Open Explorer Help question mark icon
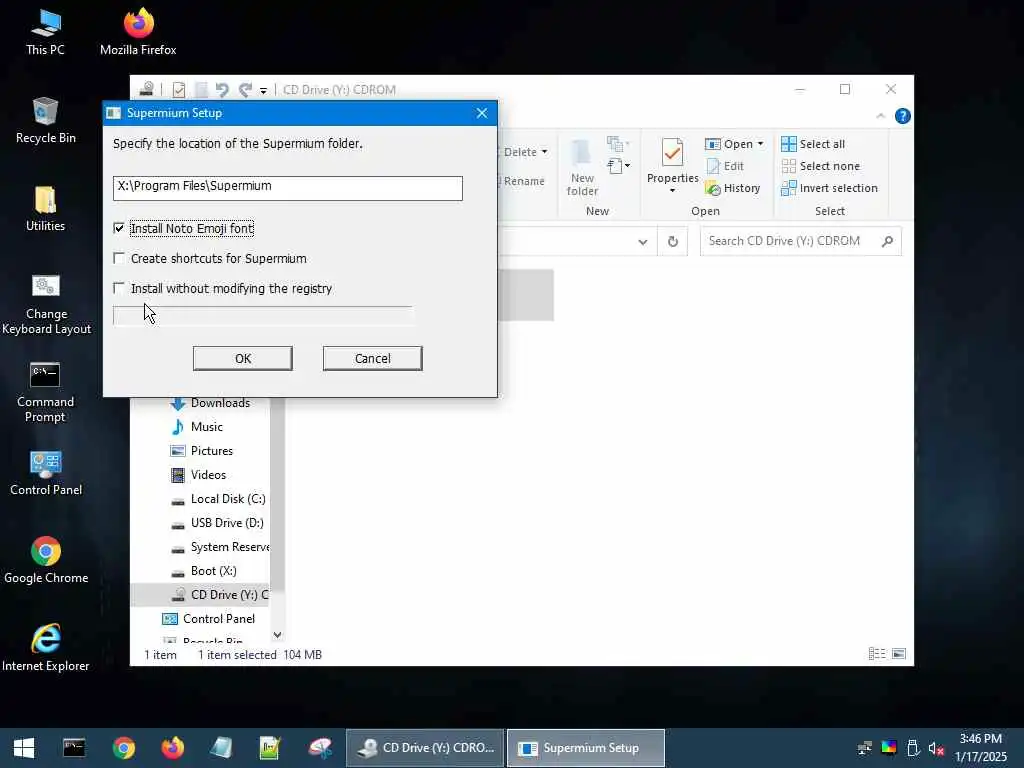 903,116
